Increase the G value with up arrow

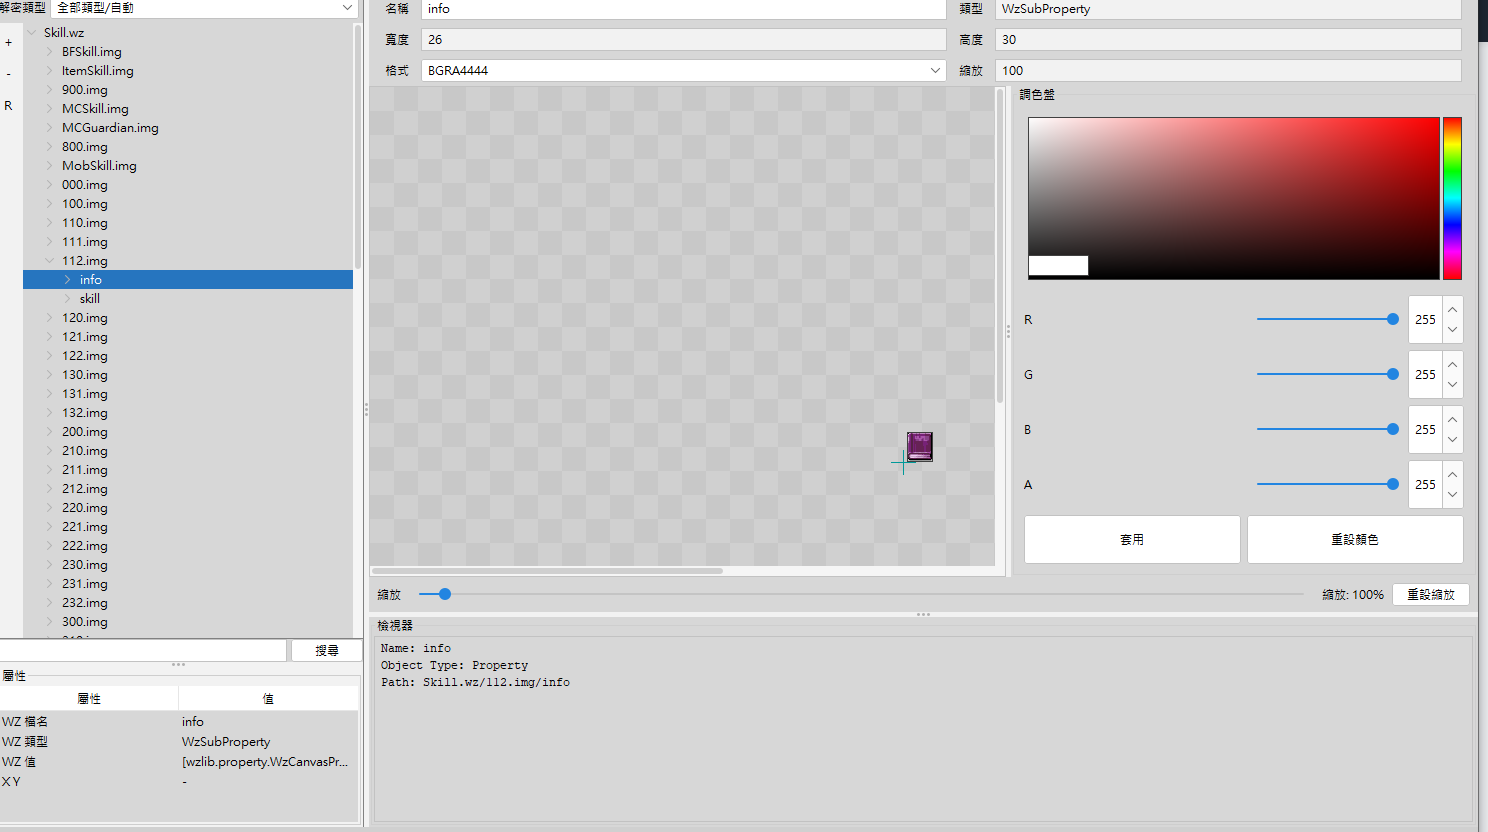click(1452, 364)
